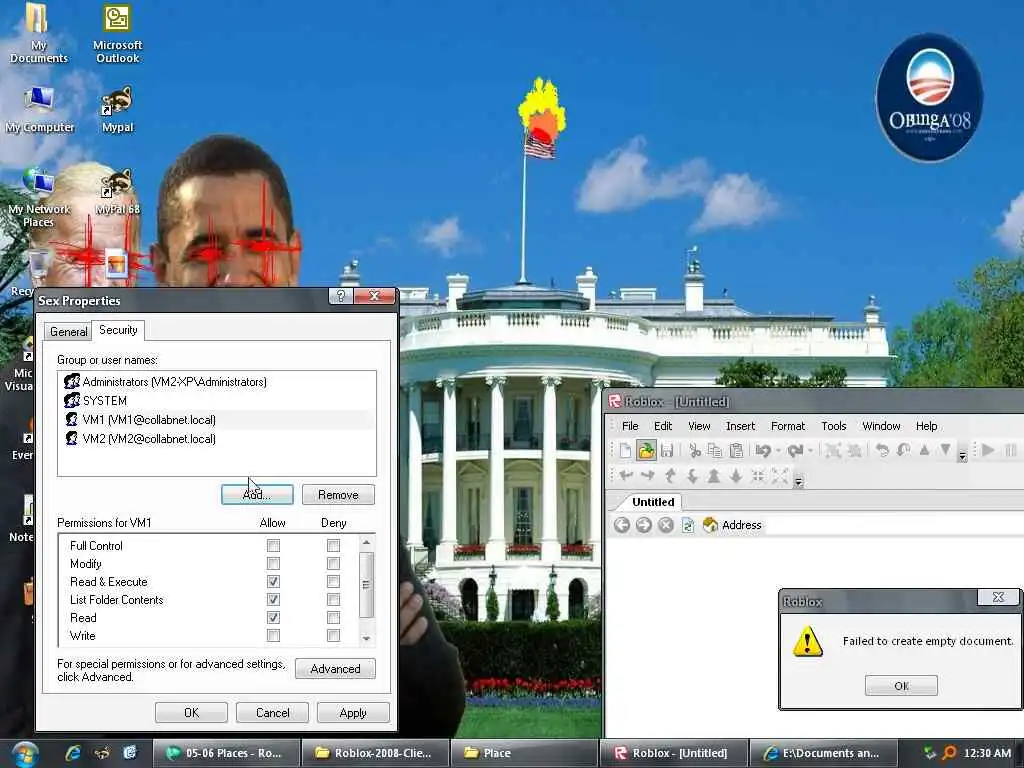Select the Untitled document tab
This screenshot has width=1024, height=768.
click(x=653, y=502)
